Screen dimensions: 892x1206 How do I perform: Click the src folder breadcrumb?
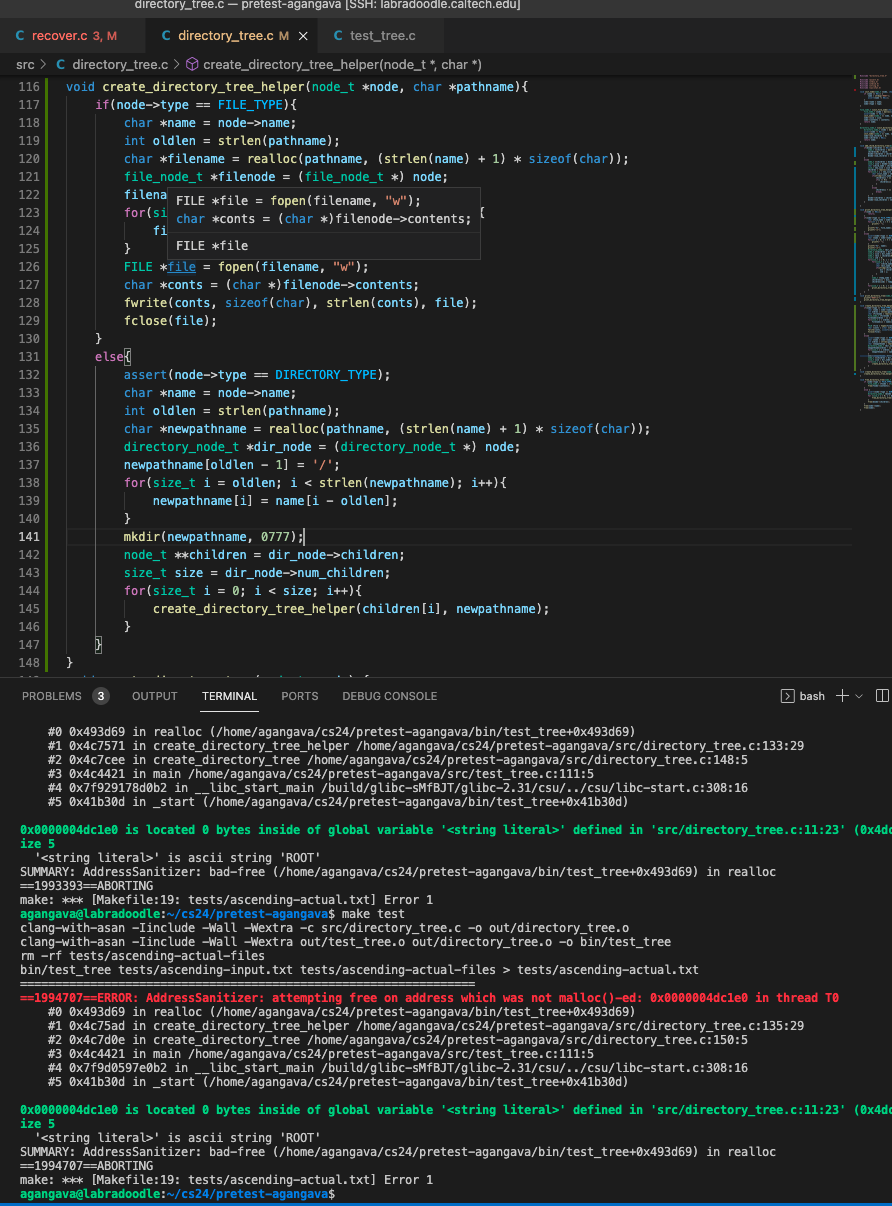tap(25, 65)
